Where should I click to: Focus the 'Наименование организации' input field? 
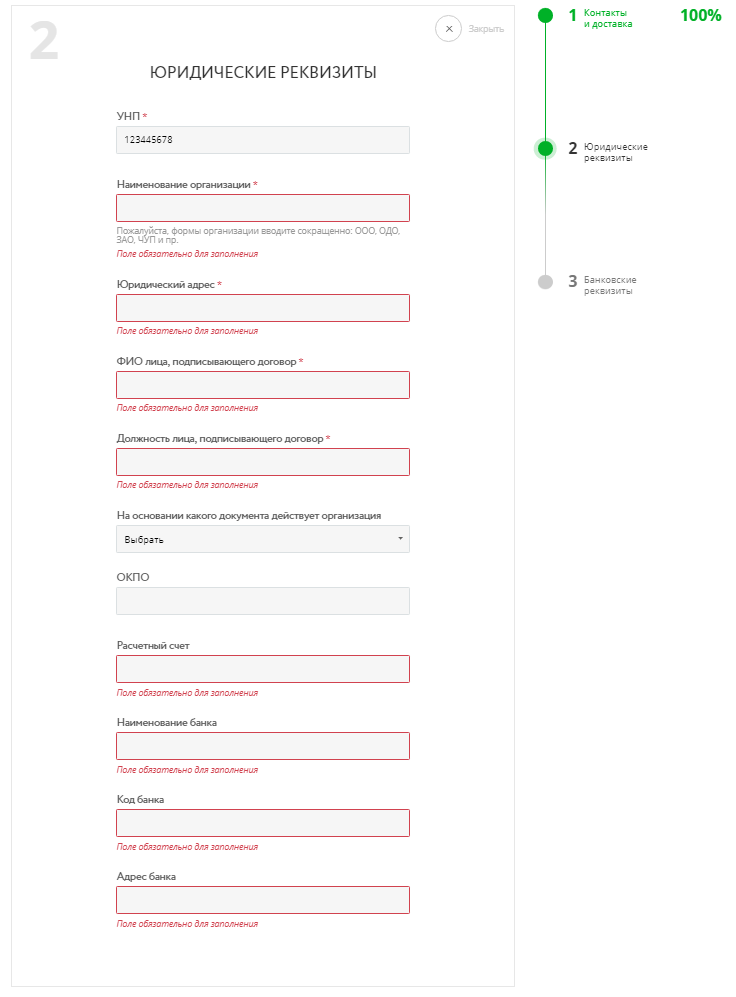click(263, 208)
